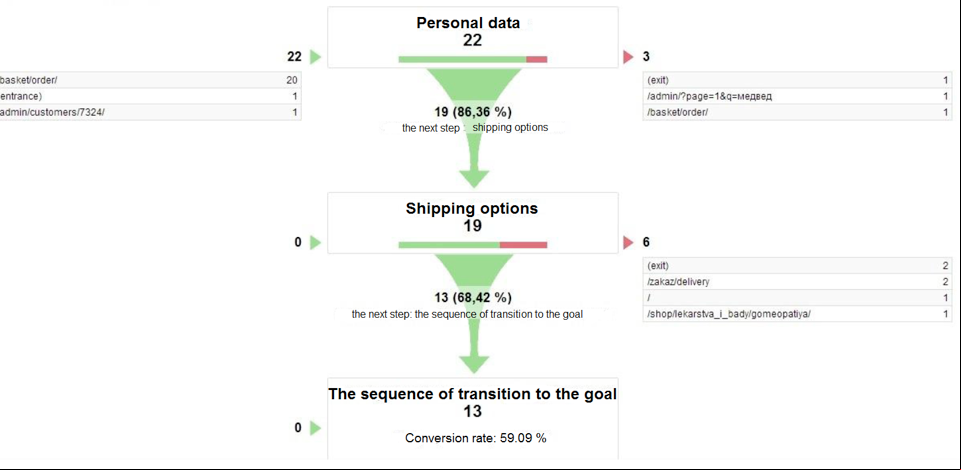
Task: Select /shop/lekarstva_i_bady/gomeopatiya/ exit row
Action: [797, 314]
